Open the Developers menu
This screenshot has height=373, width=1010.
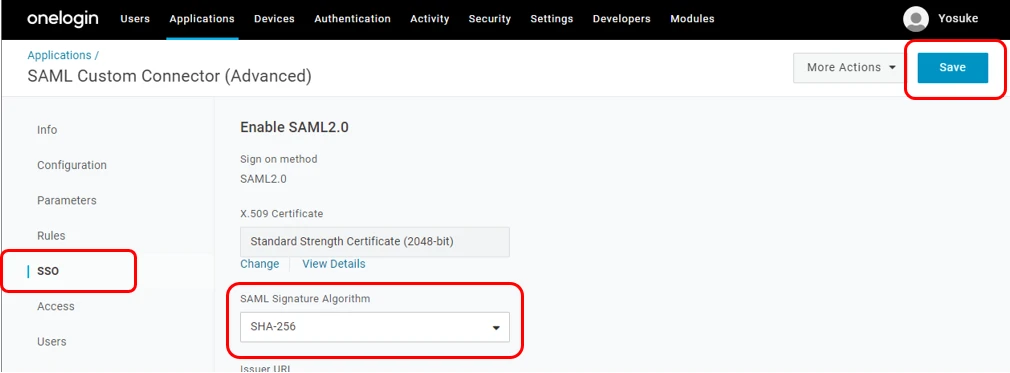tap(622, 19)
